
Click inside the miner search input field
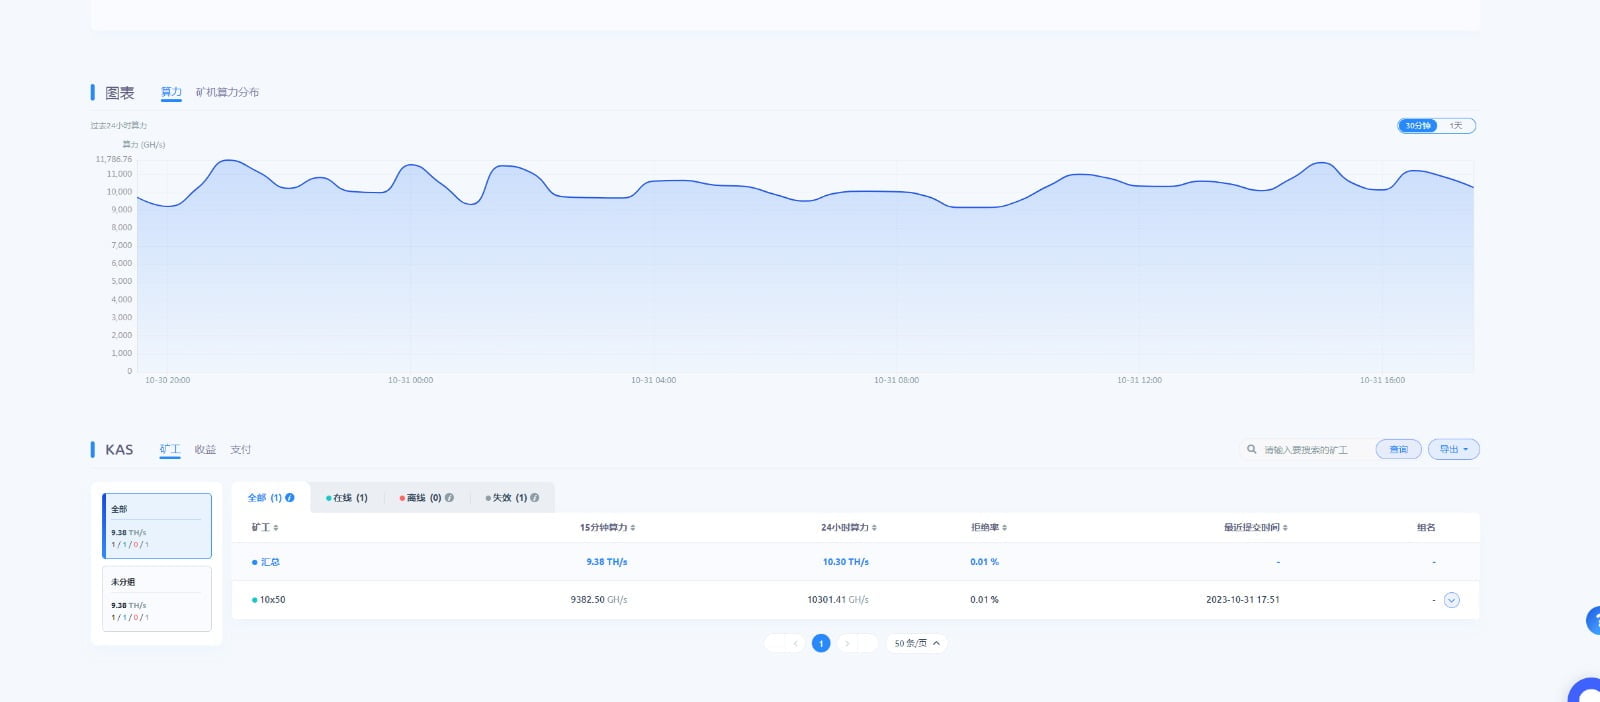point(1312,450)
